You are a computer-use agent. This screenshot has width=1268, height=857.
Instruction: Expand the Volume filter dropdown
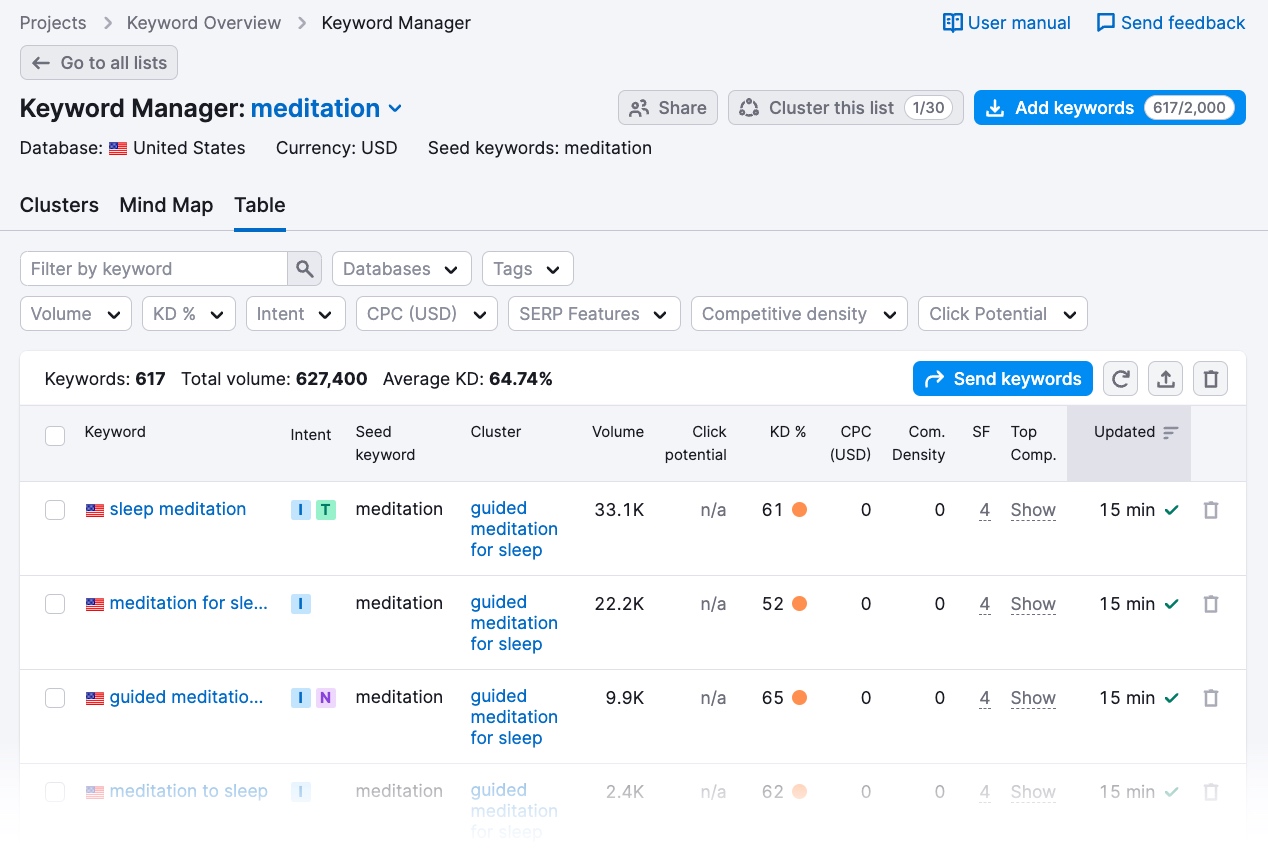(76, 314)
